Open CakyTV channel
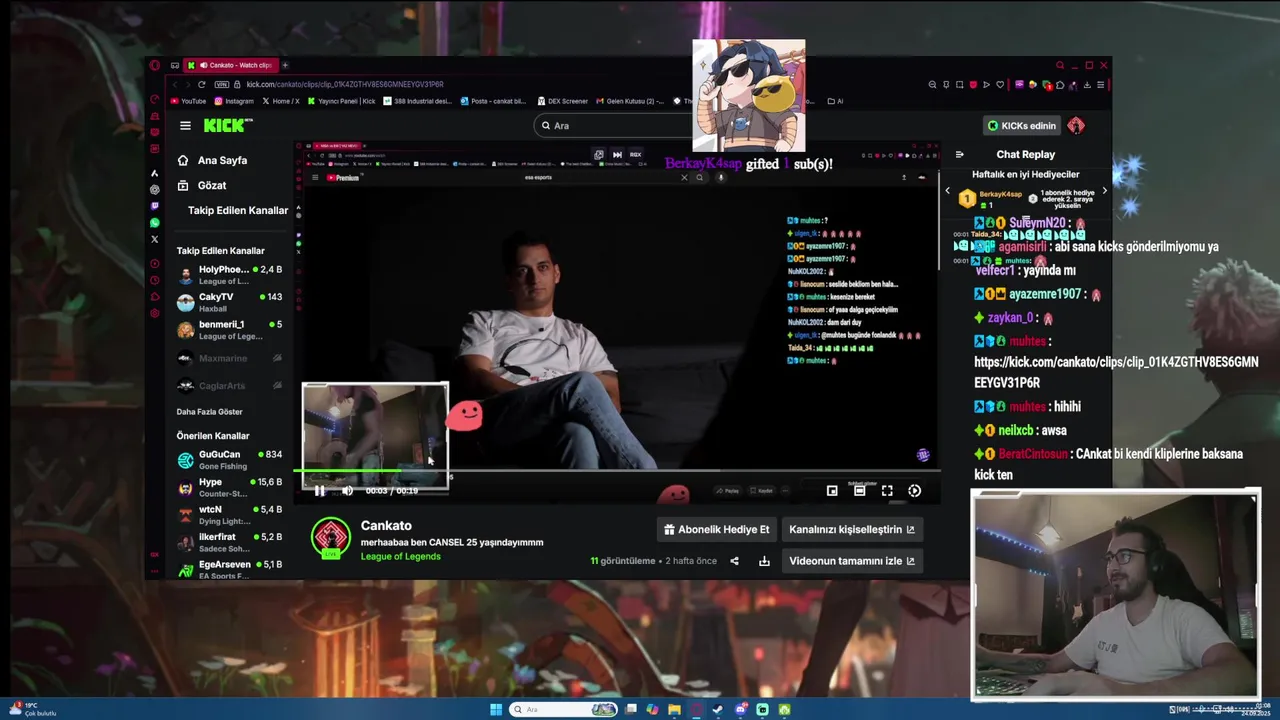Screen dimensions: 1280x720 230,301
